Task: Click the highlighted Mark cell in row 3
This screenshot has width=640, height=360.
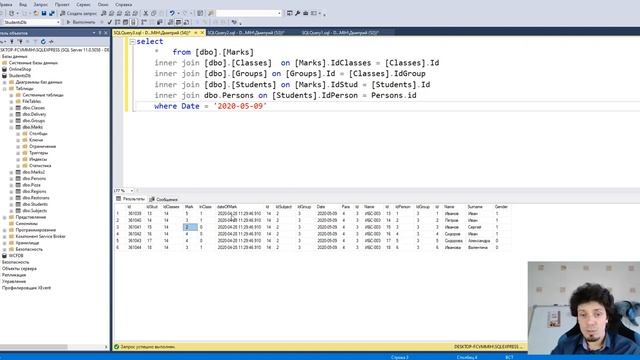Action: click(x=190, y=227)
